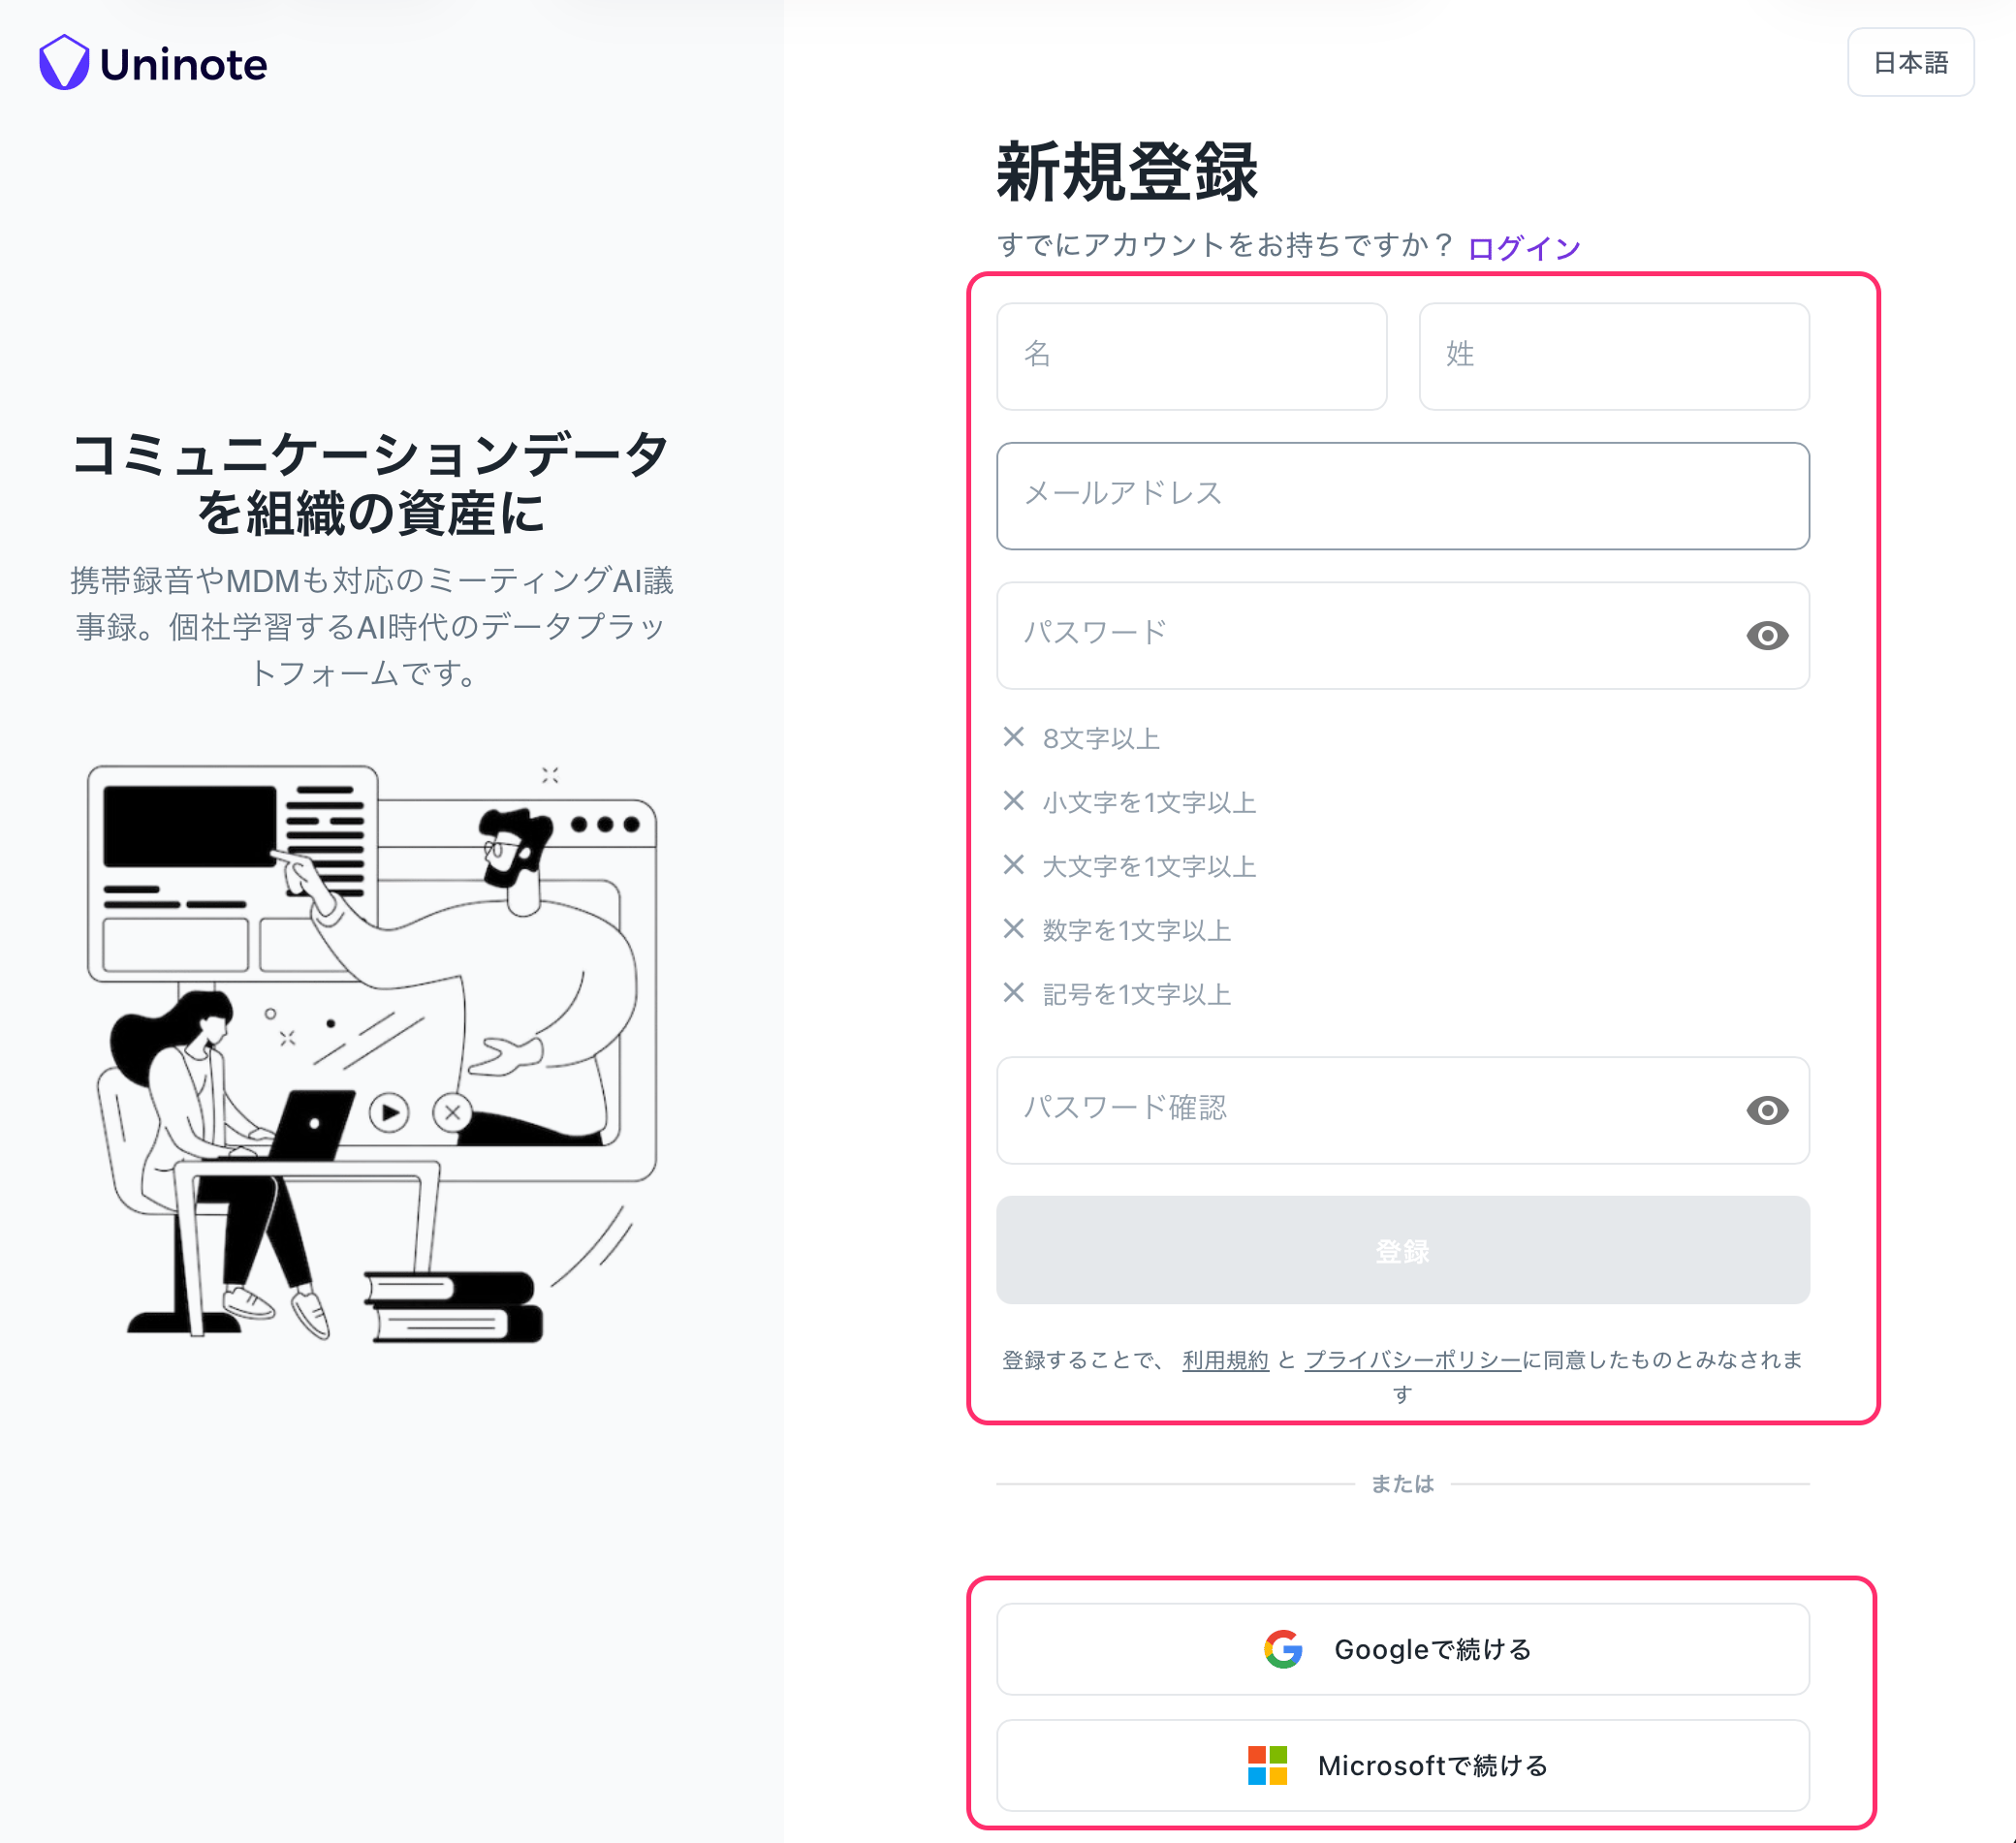Image resolution: width=2016 pixels, height=1843 pixels.
Task: Click the ログイン link
Action: tap(1523, 248)
